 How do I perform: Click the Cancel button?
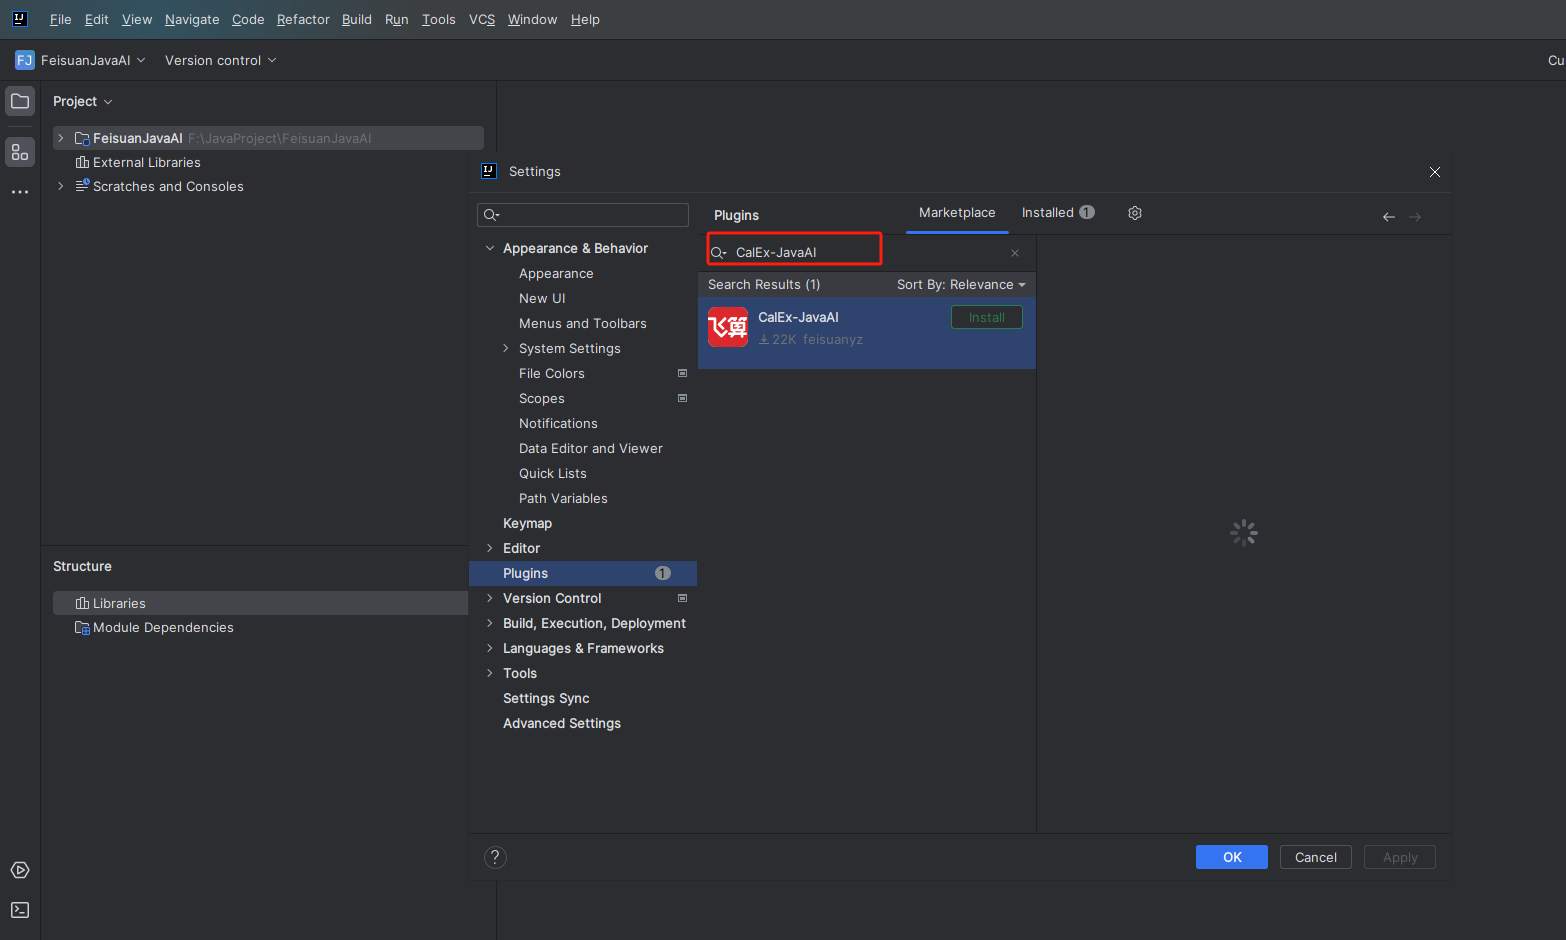point(1316,857)
